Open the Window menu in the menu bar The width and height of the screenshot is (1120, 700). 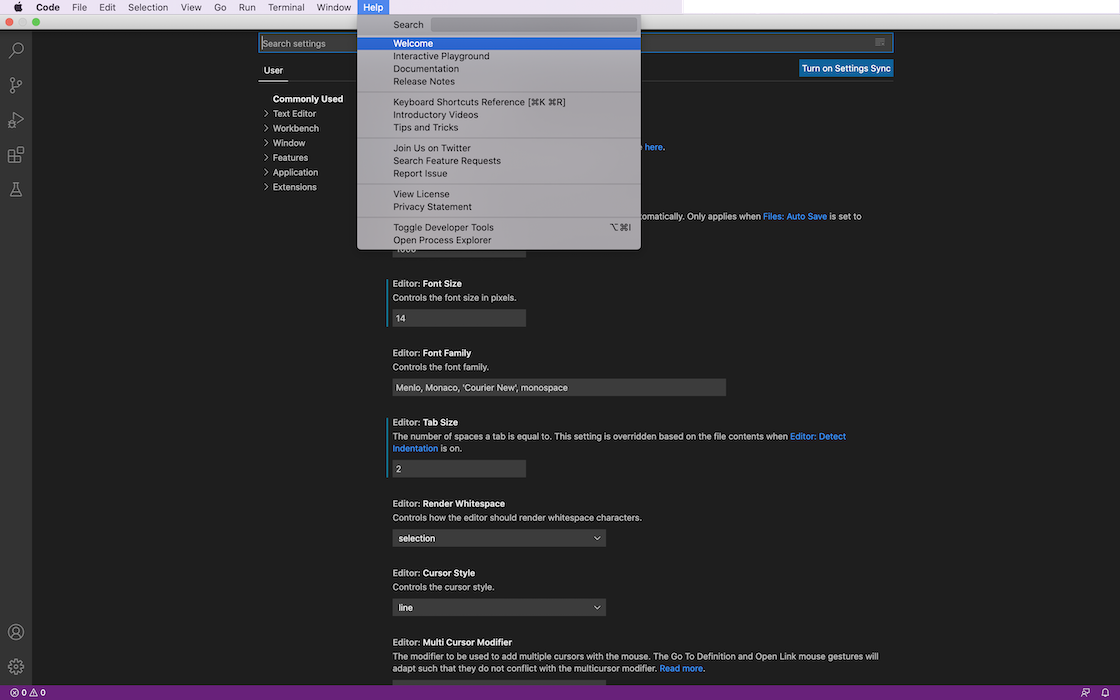[x=333, y=7]
